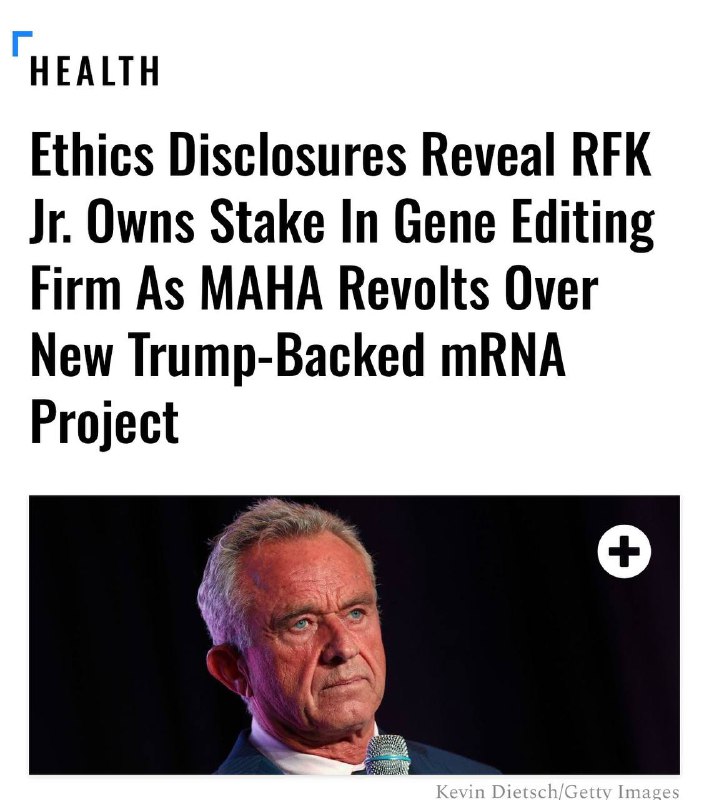Click the microphone in the photo

(388, 754)
